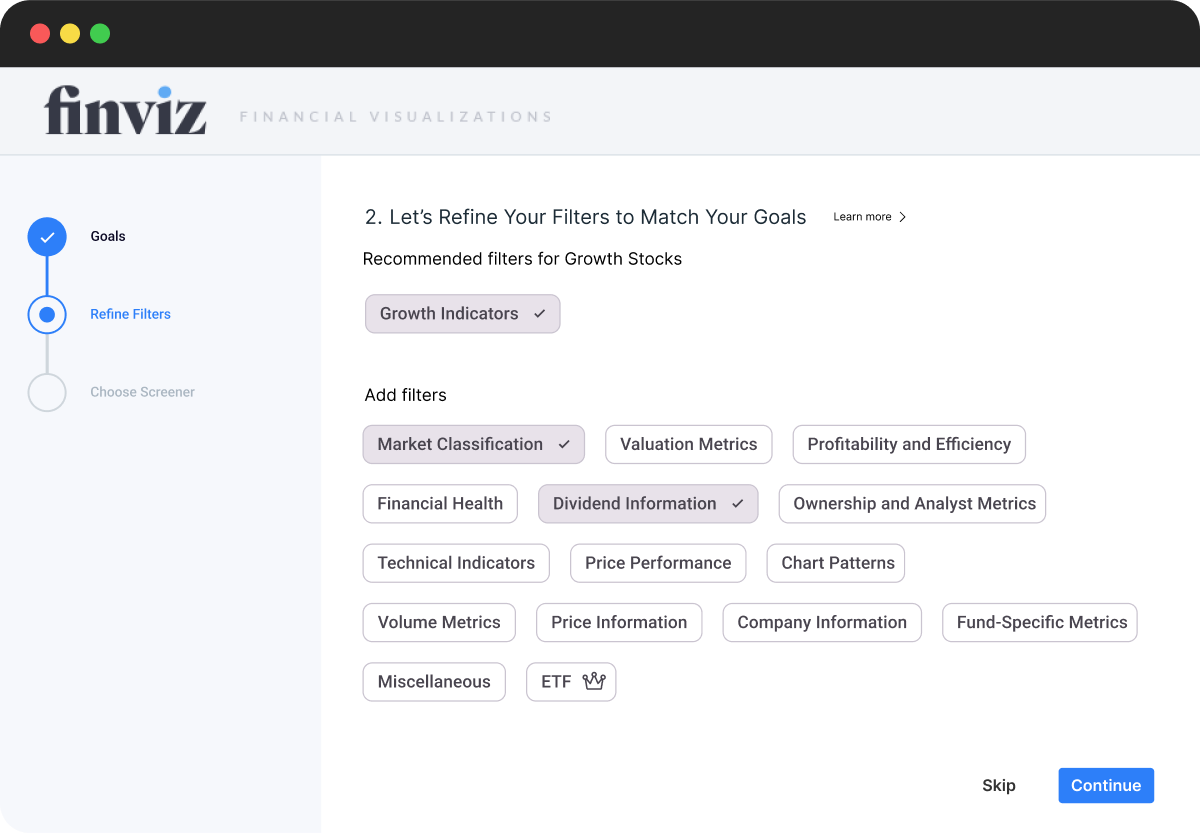Click the completed Goals step checkmark circle
1200x833 pixels.
click(47, 237)
